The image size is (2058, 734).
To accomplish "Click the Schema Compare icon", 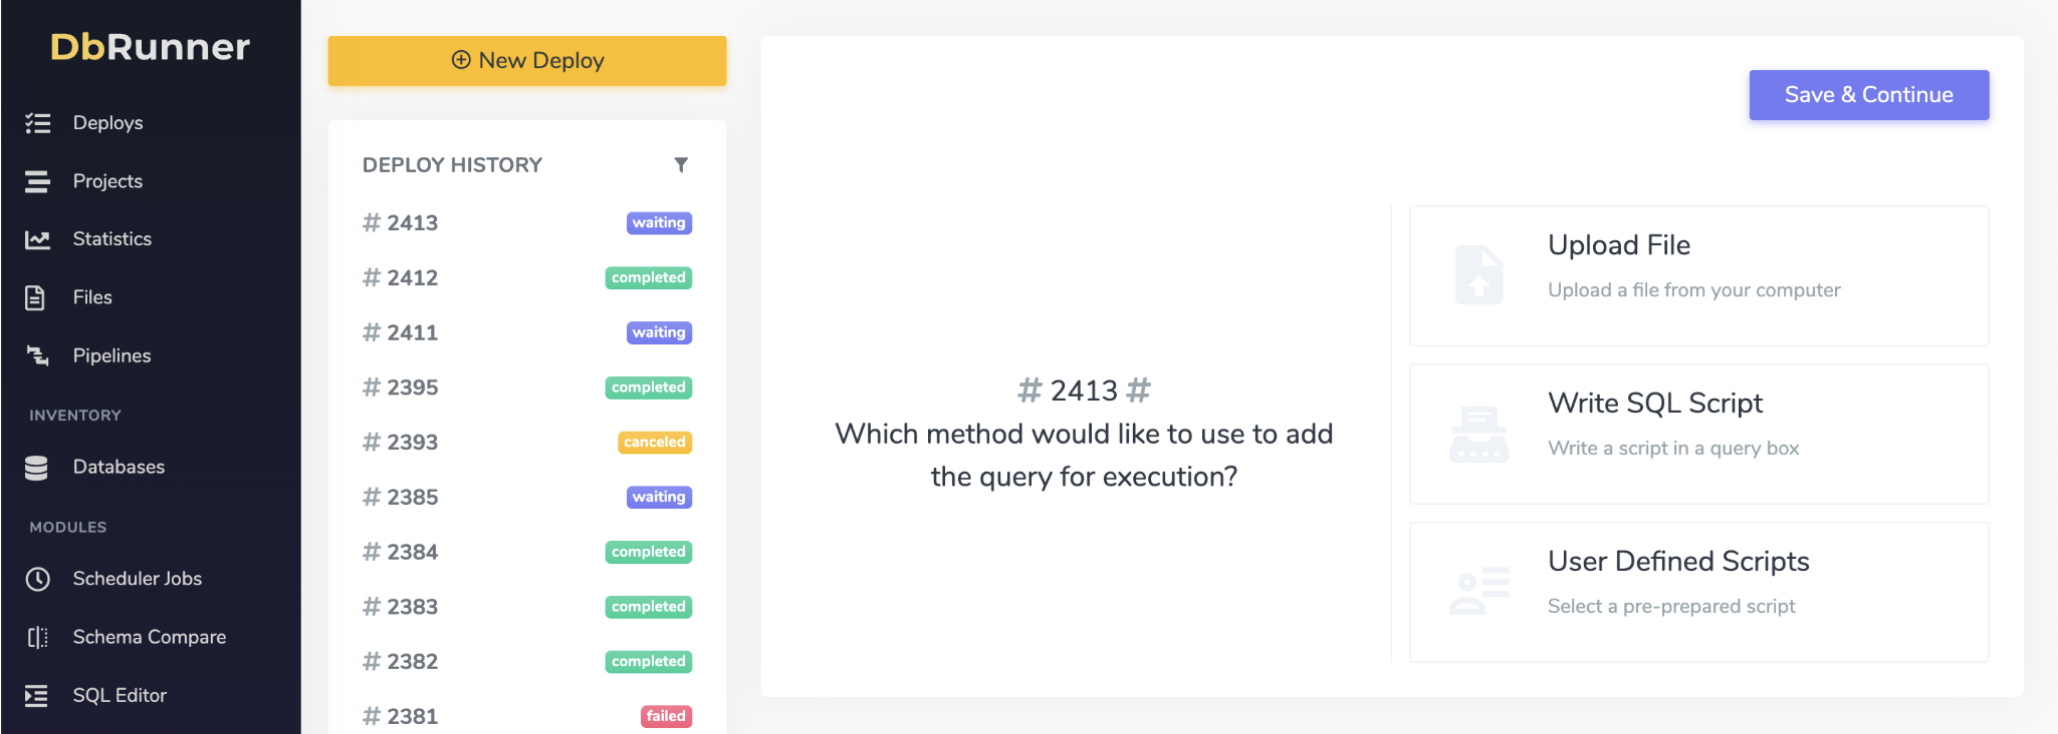I will click(x=38, y=637).
